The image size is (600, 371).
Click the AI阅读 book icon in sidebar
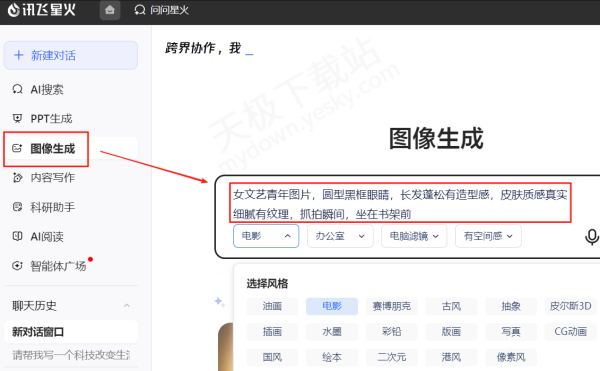tap(17, 236)
